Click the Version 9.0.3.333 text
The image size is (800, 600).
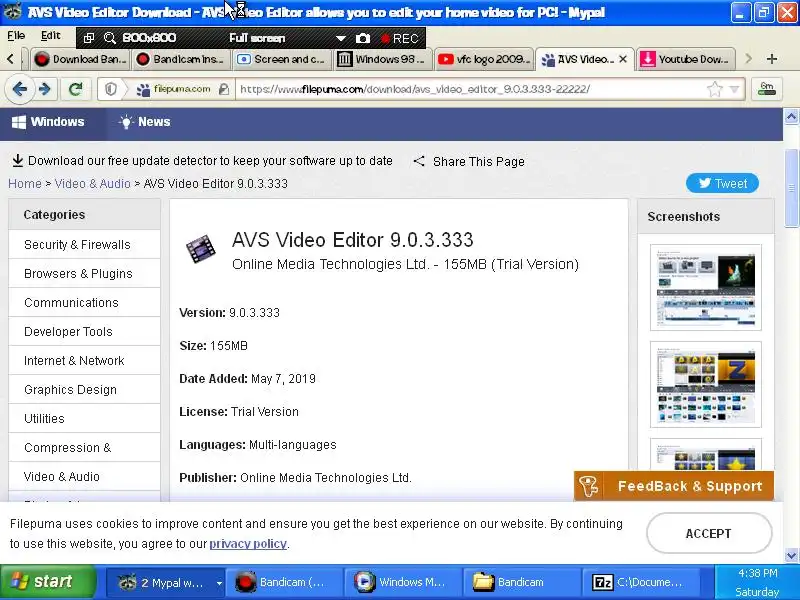tap(230, 313)
